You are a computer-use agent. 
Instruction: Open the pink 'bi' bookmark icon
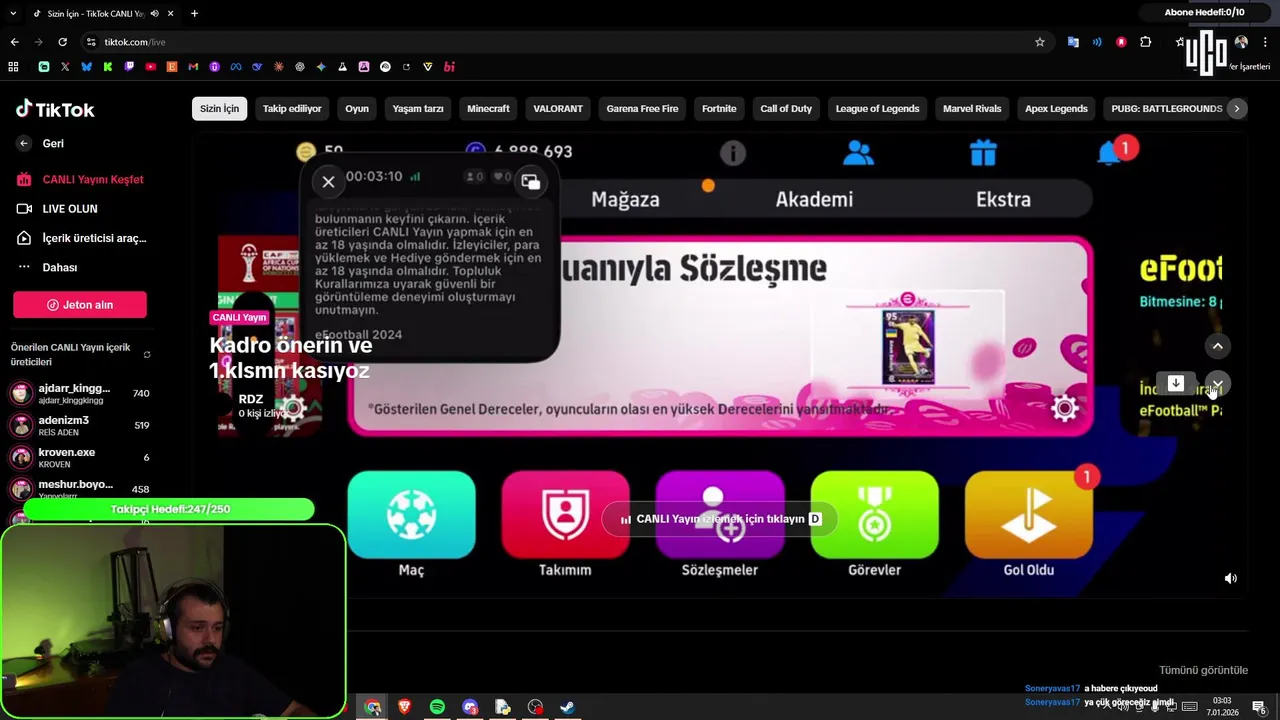pos(449,67)
